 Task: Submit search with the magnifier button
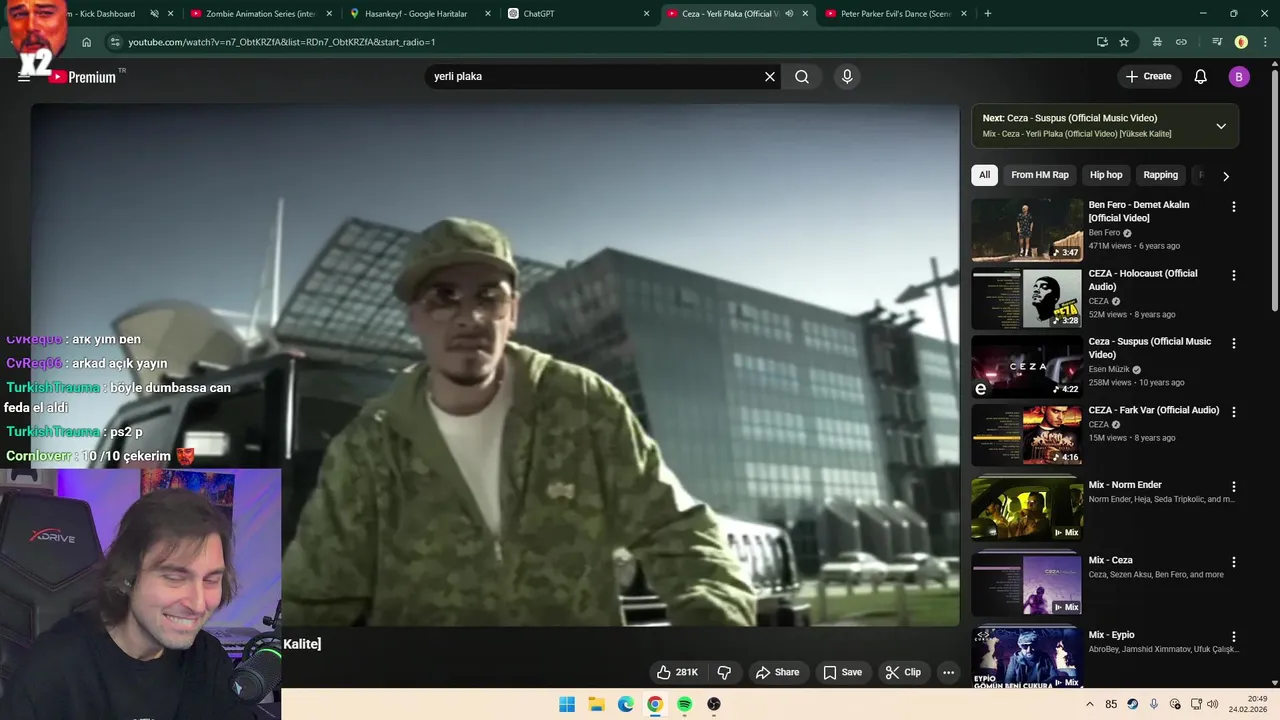pyautogui.click(x=802, y=77)
